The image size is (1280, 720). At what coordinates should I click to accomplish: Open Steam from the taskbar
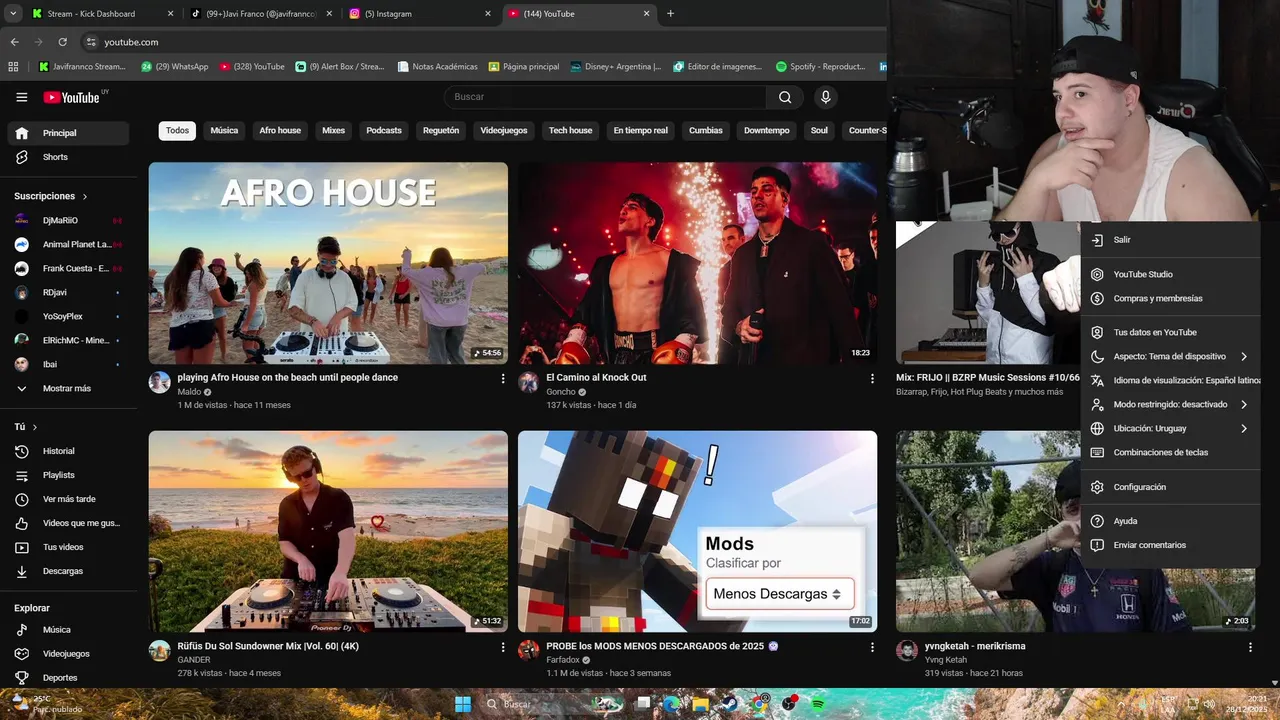[x=729, y=704]
